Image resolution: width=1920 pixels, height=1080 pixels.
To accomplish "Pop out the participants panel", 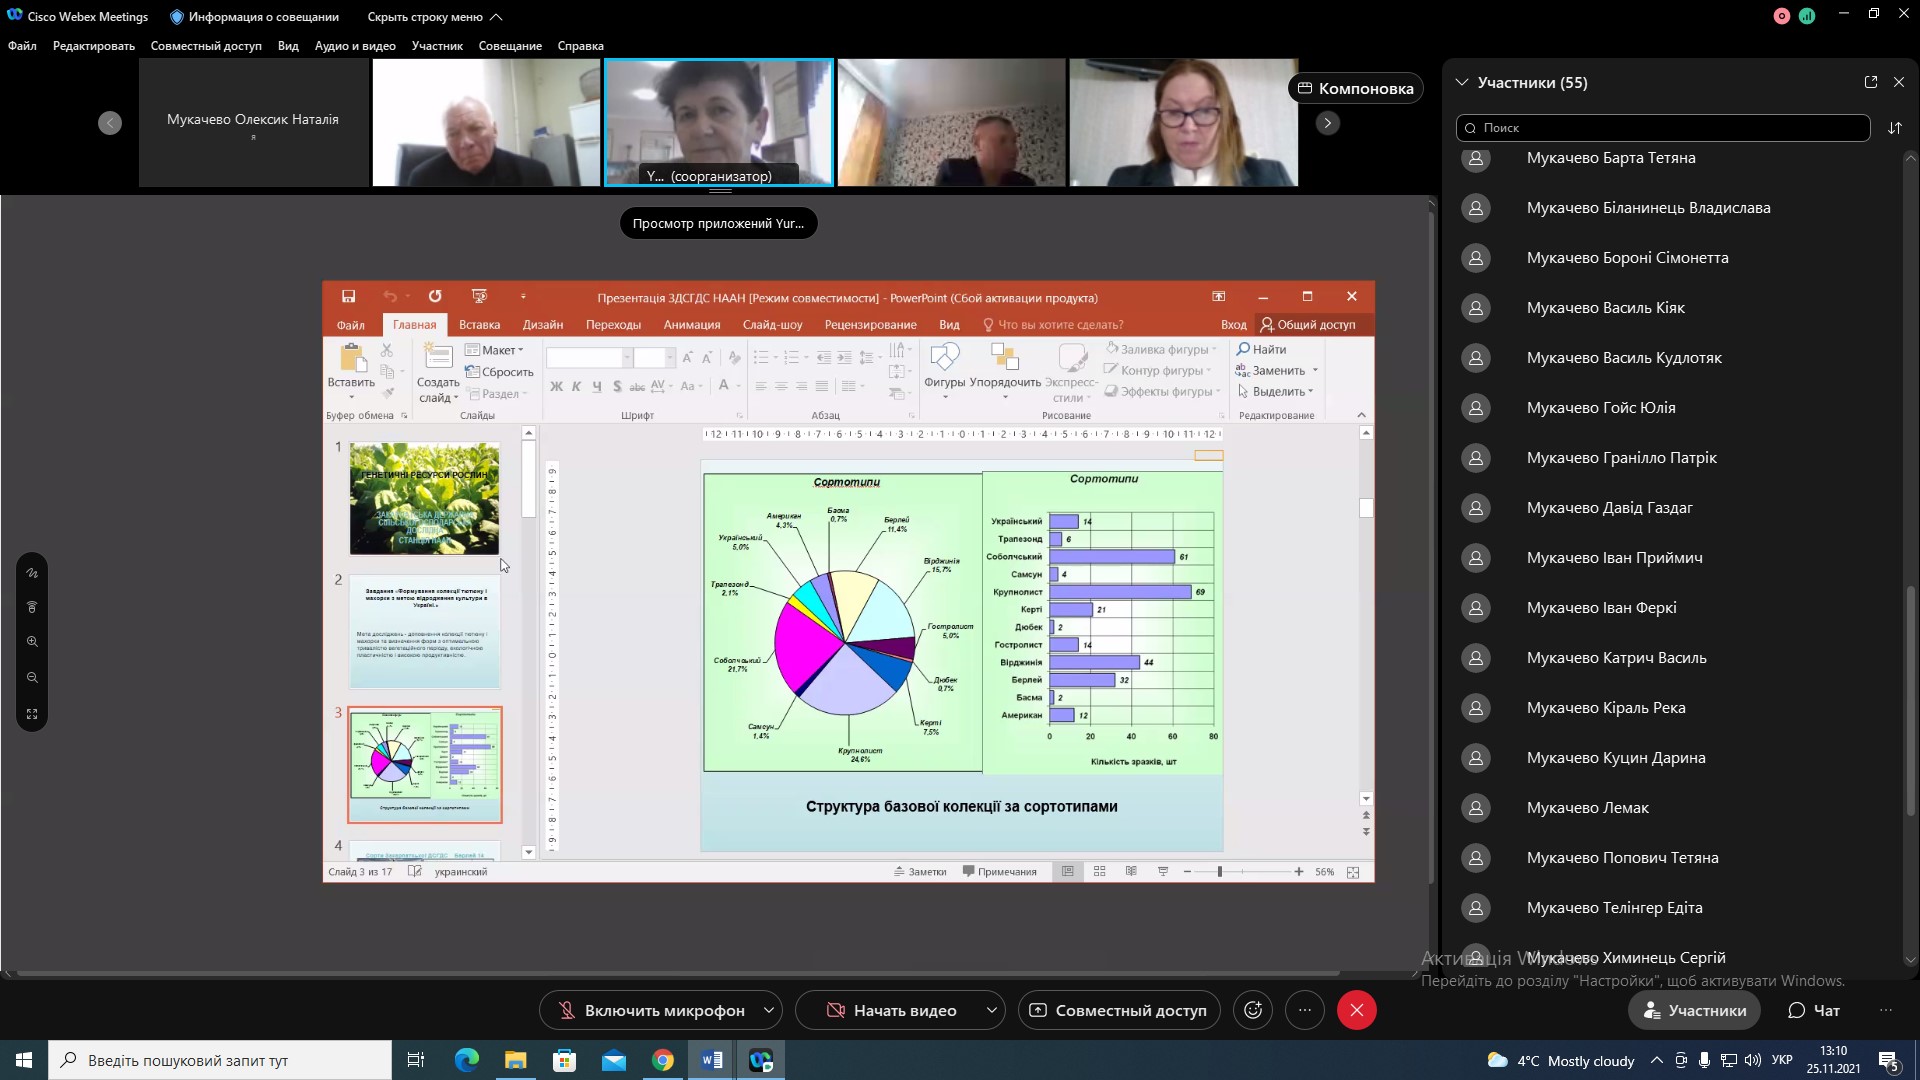I will coord(1871,82).
